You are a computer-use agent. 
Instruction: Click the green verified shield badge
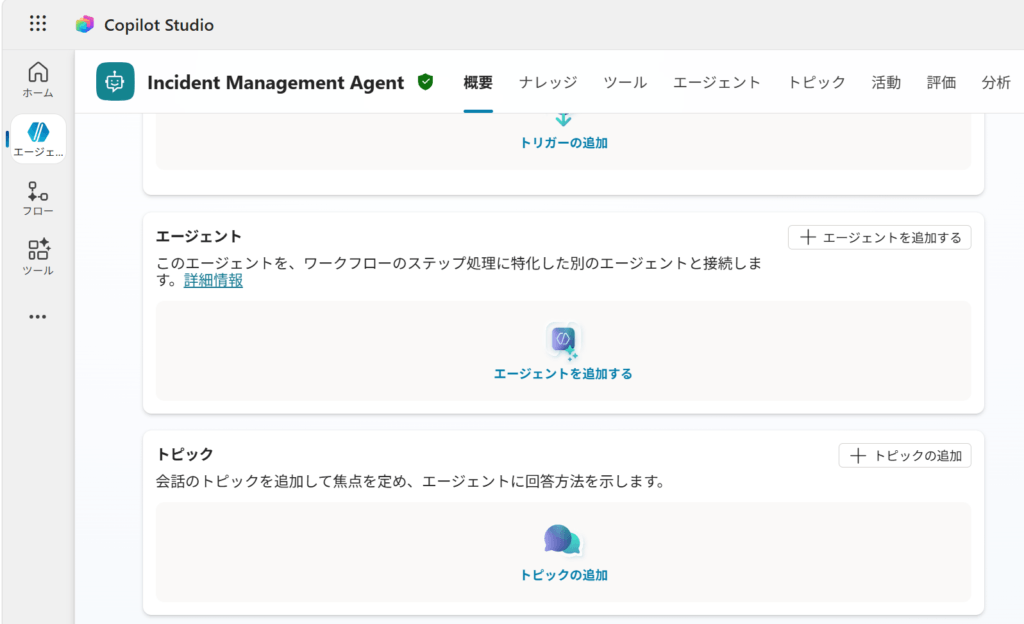425,82
